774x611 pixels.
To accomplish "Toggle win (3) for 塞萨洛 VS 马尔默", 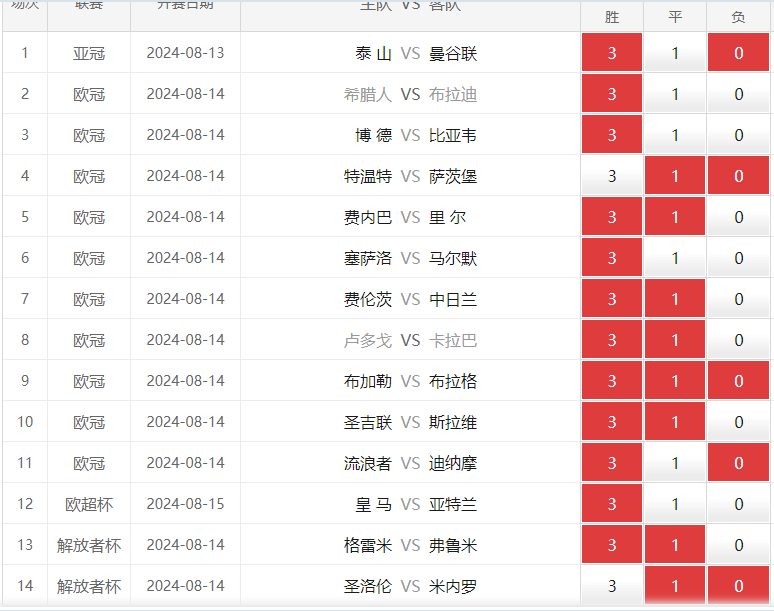I will click(612, 257).
